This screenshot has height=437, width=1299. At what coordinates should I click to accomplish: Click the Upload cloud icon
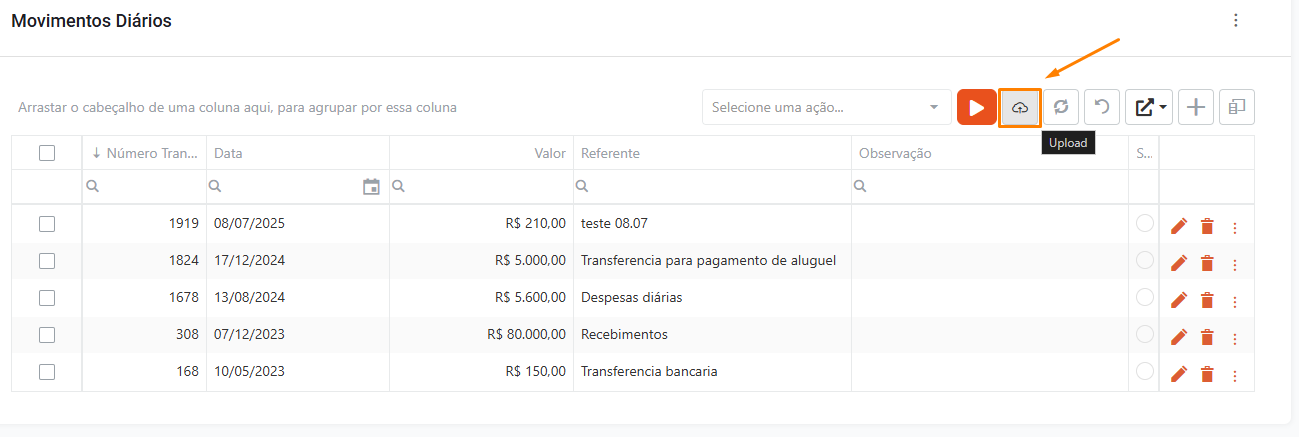click(x=1019, y=107)
